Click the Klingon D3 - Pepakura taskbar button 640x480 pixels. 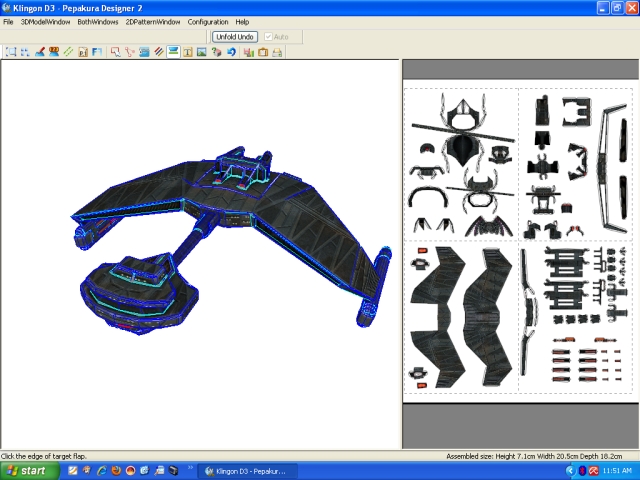point(247,471)
